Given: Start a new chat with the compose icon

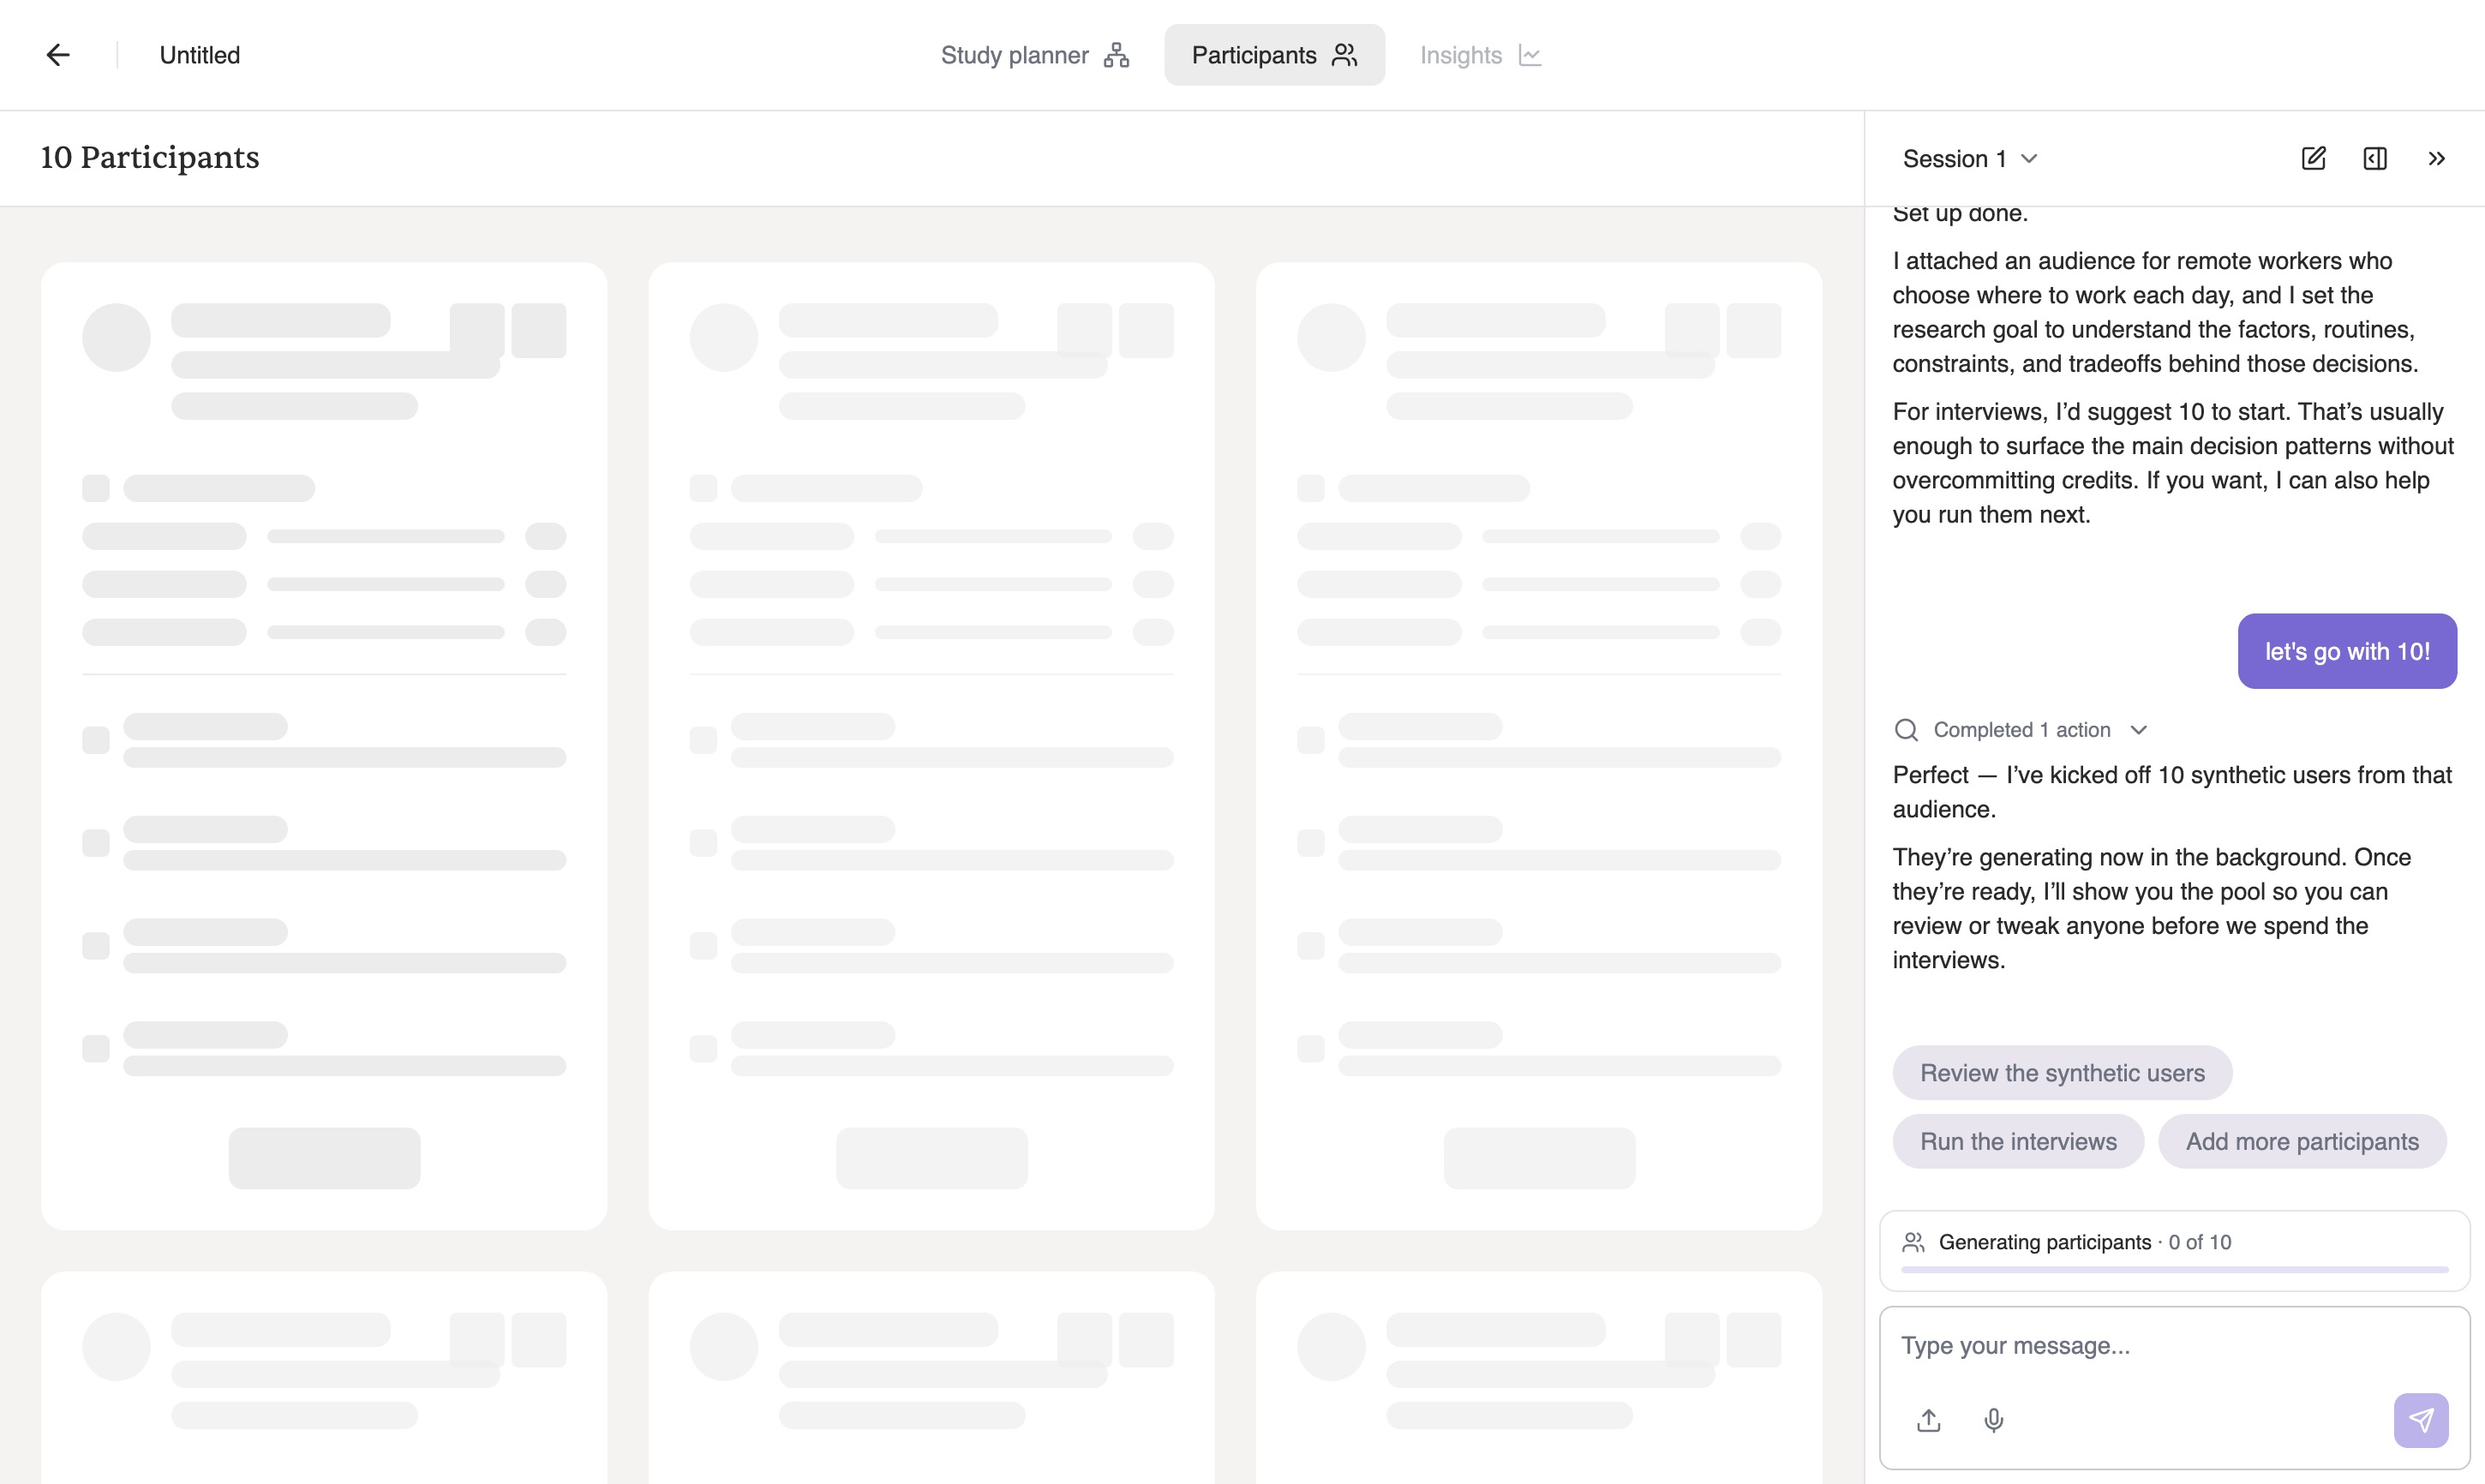Looking at the screenshot, I should pyautogui.click(x=2313, y=159).
